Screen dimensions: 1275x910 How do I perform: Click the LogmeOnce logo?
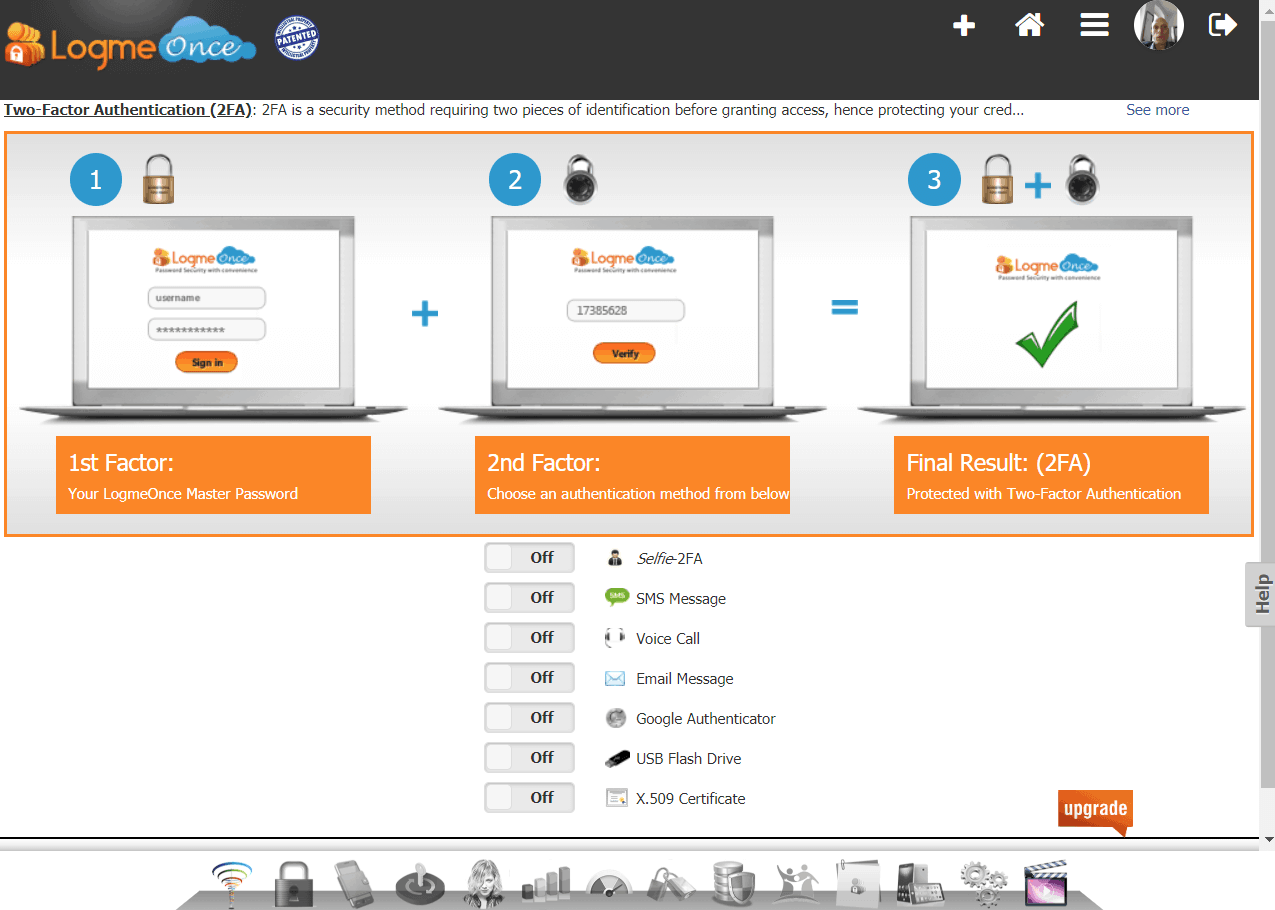click(x=130, y=44)
